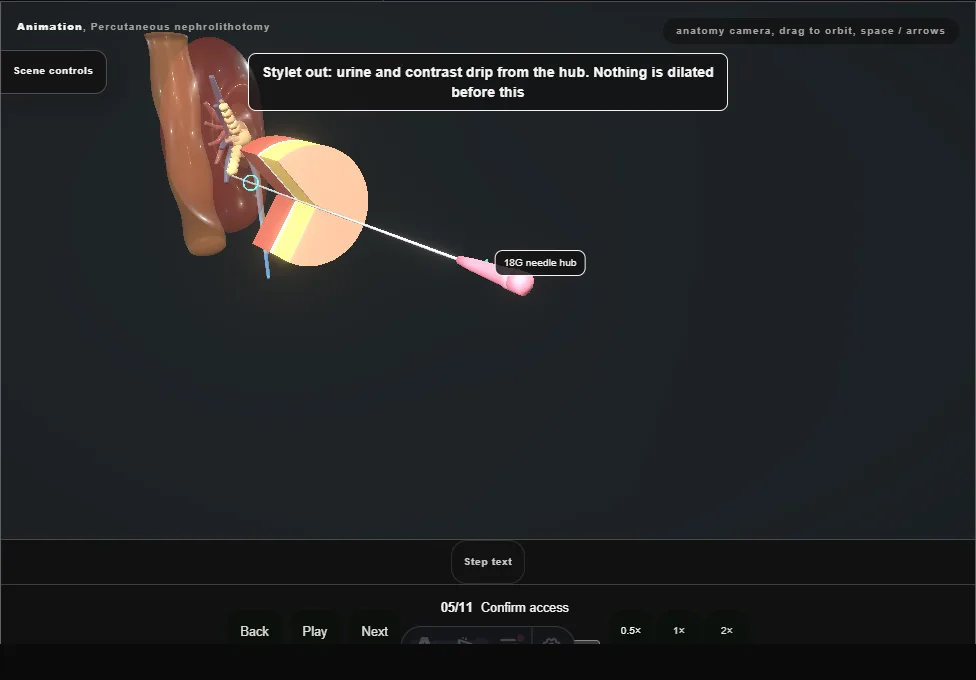
Task: Click the anatomy camera hint pill
Action: 810,31
